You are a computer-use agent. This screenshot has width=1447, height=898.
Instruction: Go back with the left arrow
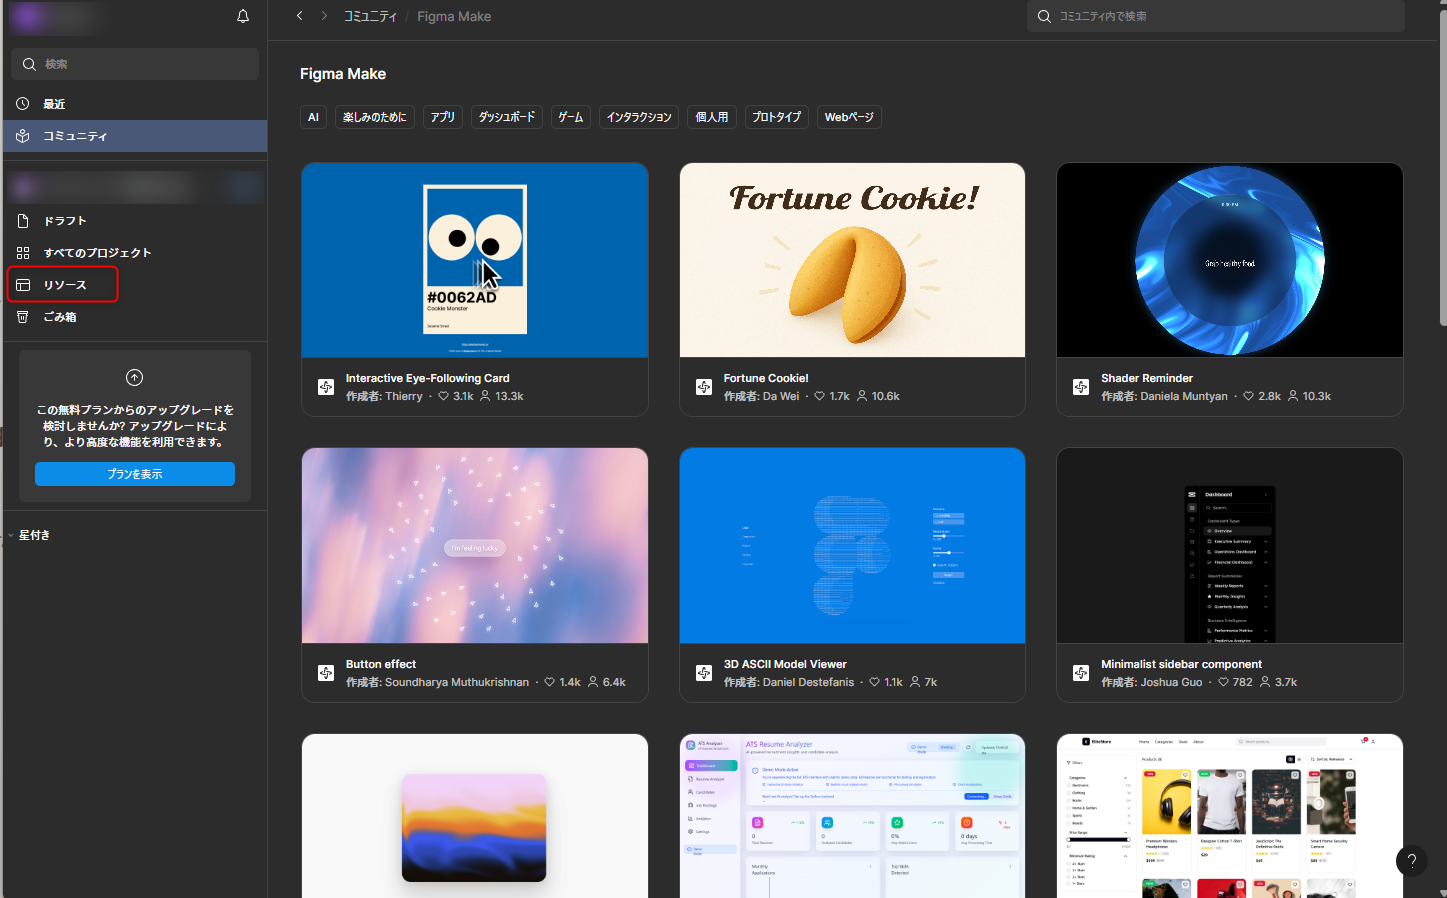[x=300, y=16]
